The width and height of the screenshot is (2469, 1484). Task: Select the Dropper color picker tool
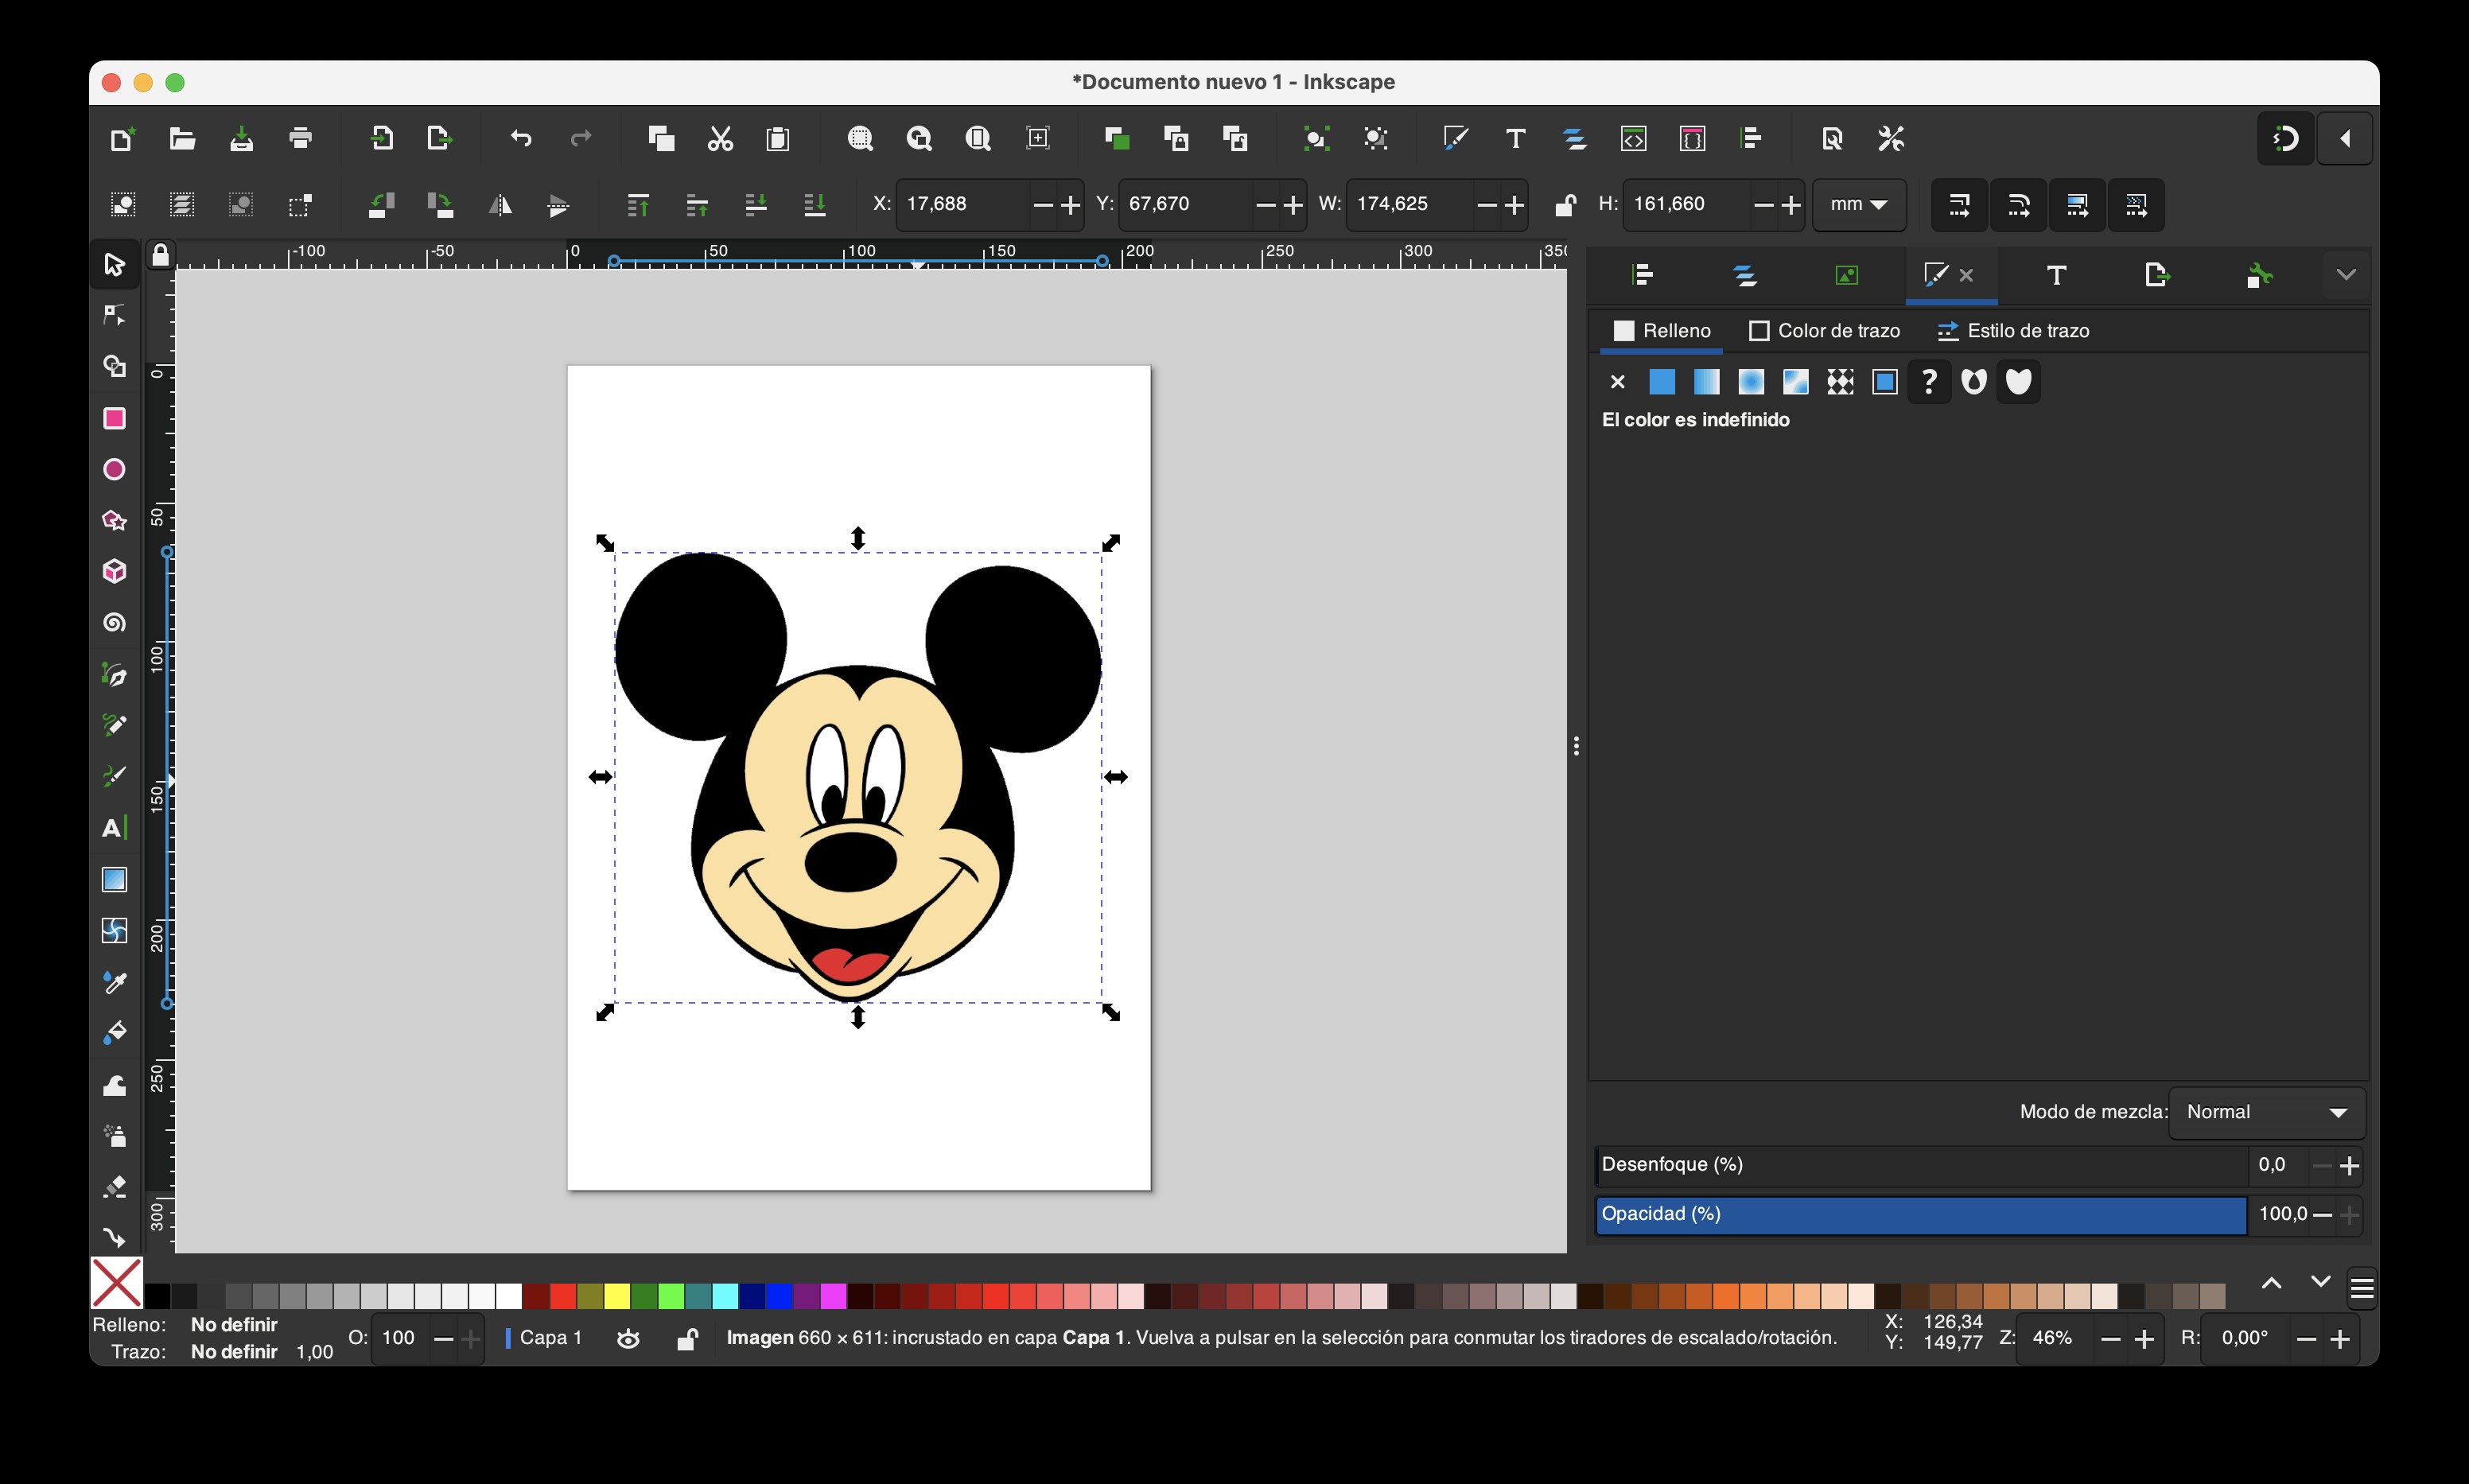point(114,982)
